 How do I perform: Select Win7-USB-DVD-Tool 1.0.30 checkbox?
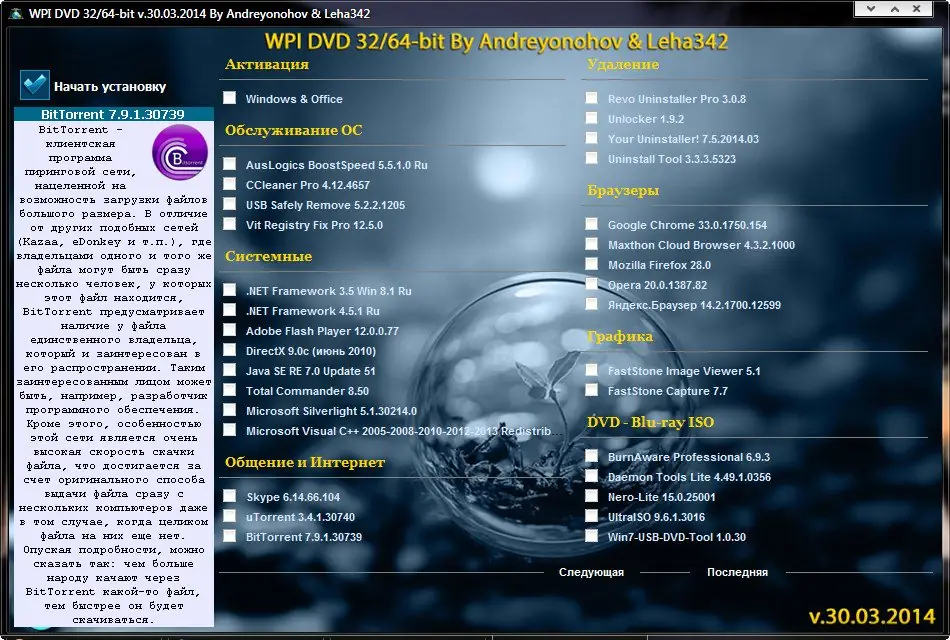[592, 536]
